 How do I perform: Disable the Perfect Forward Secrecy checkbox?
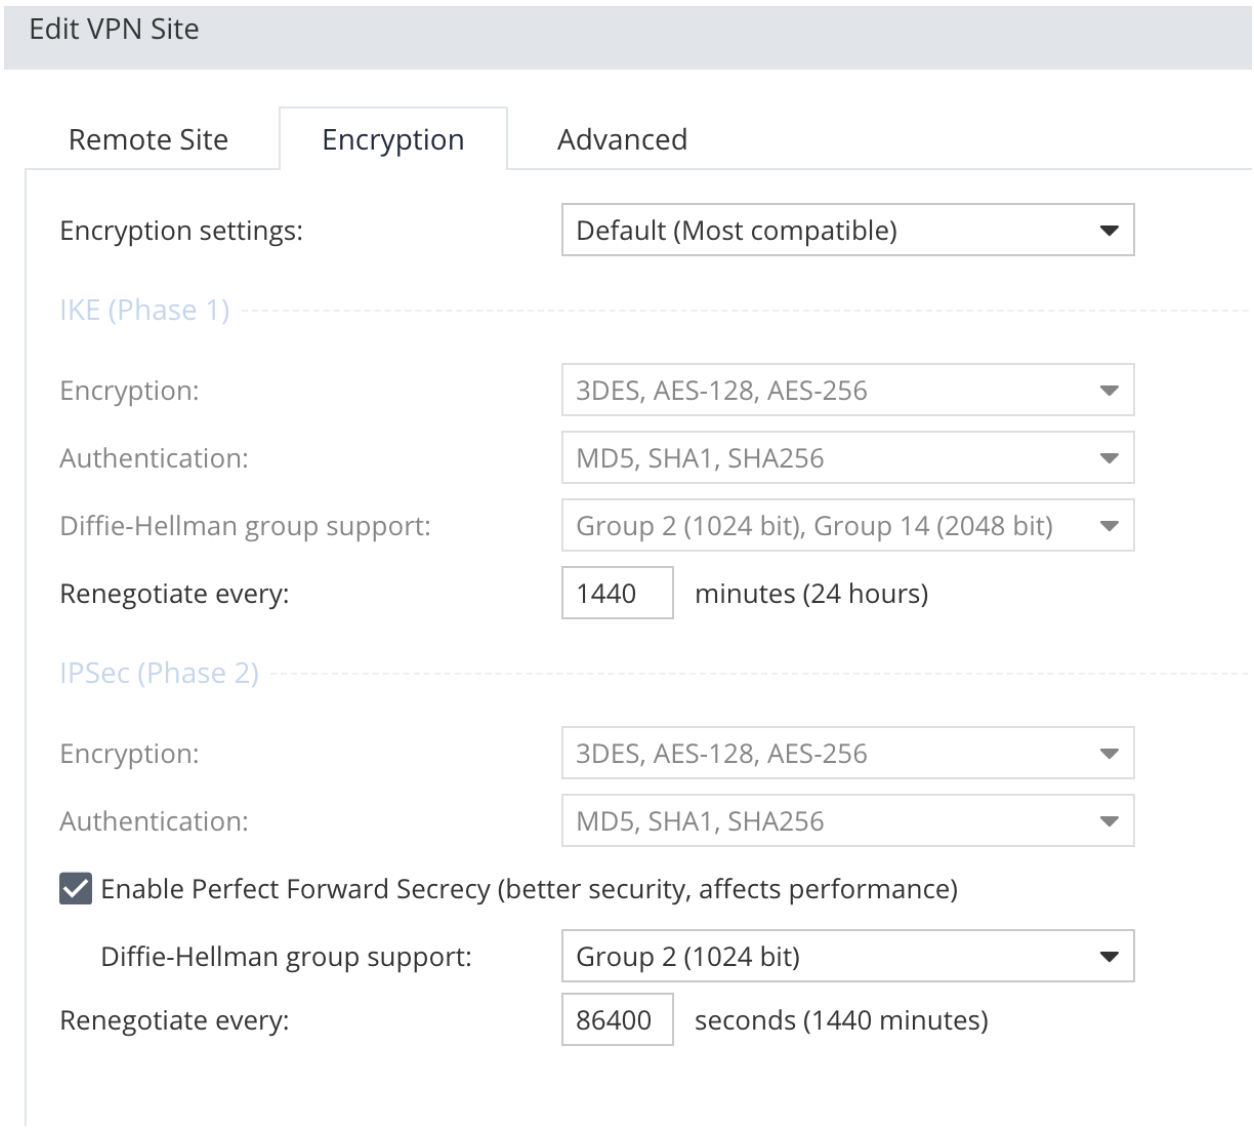point(76,889)
